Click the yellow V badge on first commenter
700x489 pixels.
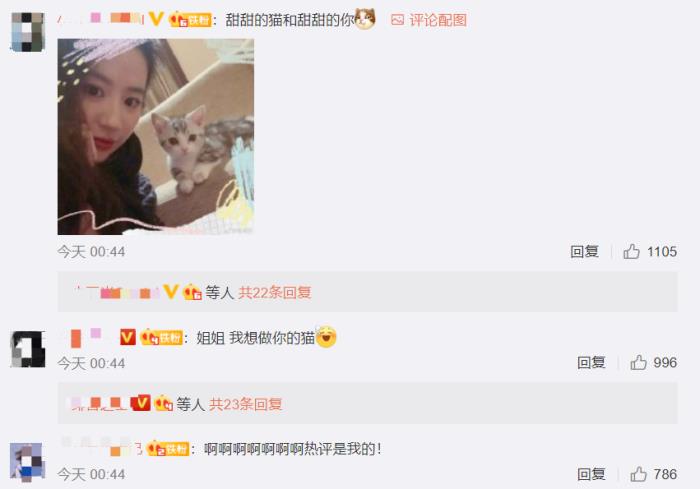coord(156,19)
